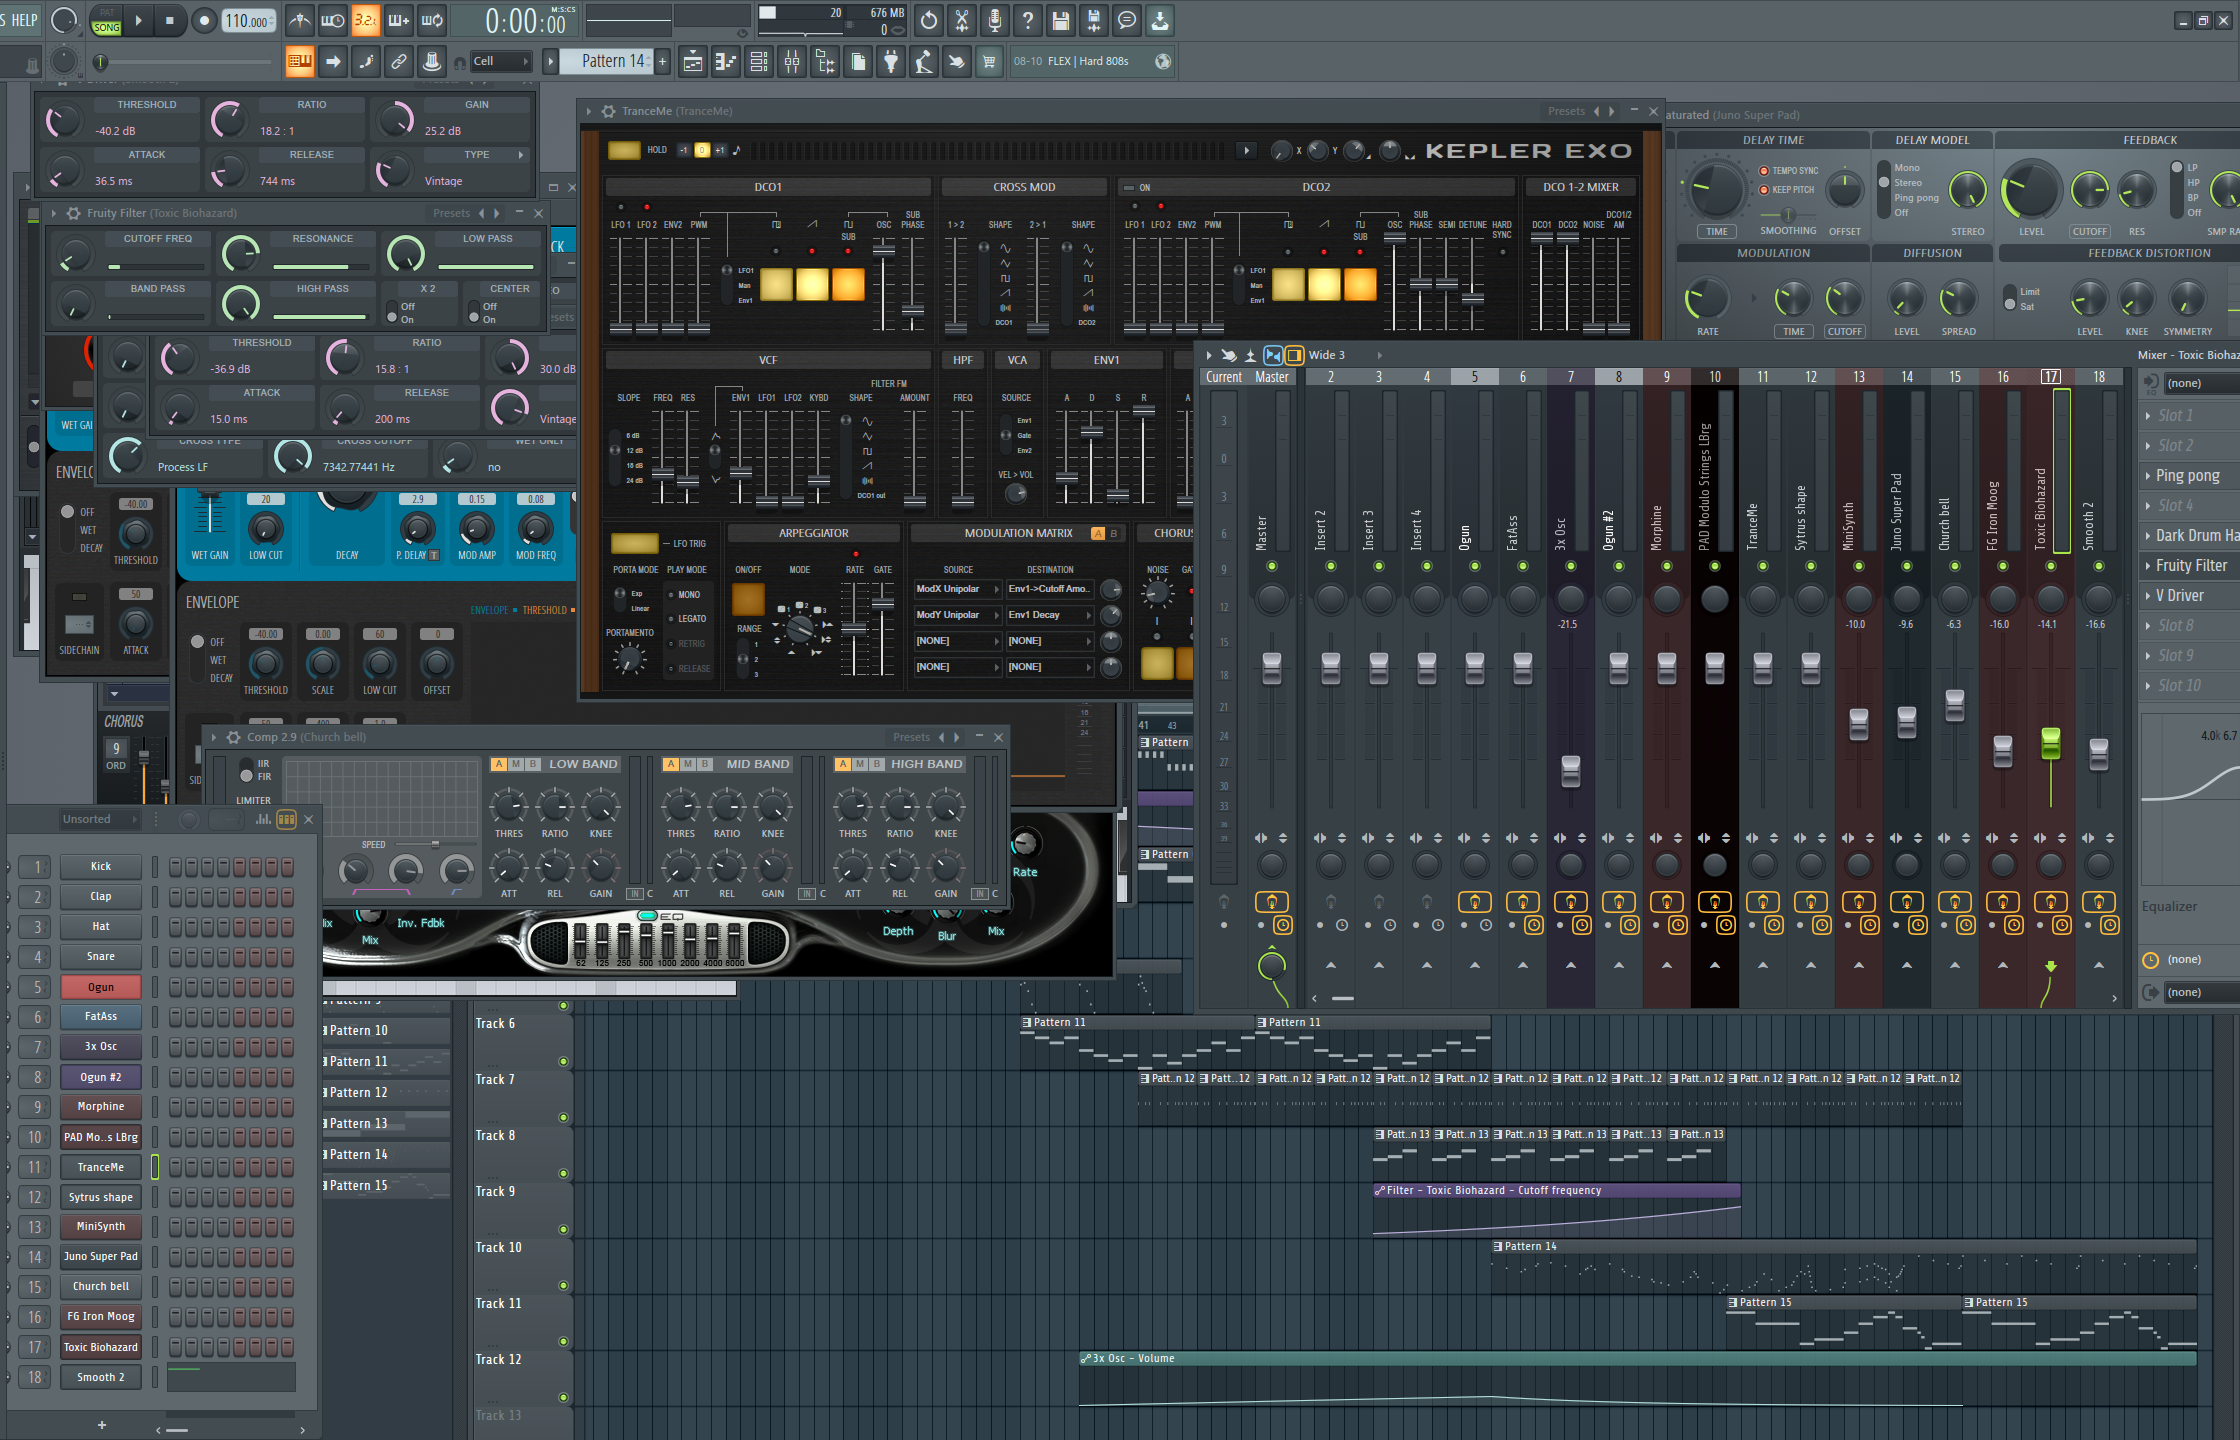
Task: Mute Toxic Biohazard mixer track LED
Action: click(x=2051, y=566)
